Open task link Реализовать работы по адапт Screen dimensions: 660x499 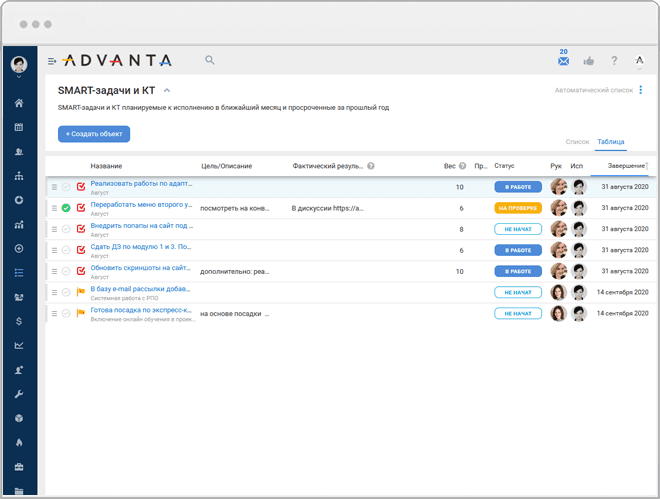(141, 183)
